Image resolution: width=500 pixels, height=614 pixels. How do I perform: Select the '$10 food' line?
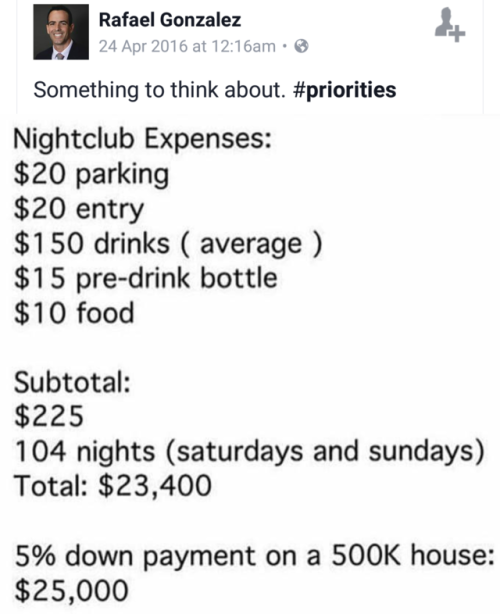point(74,313)
